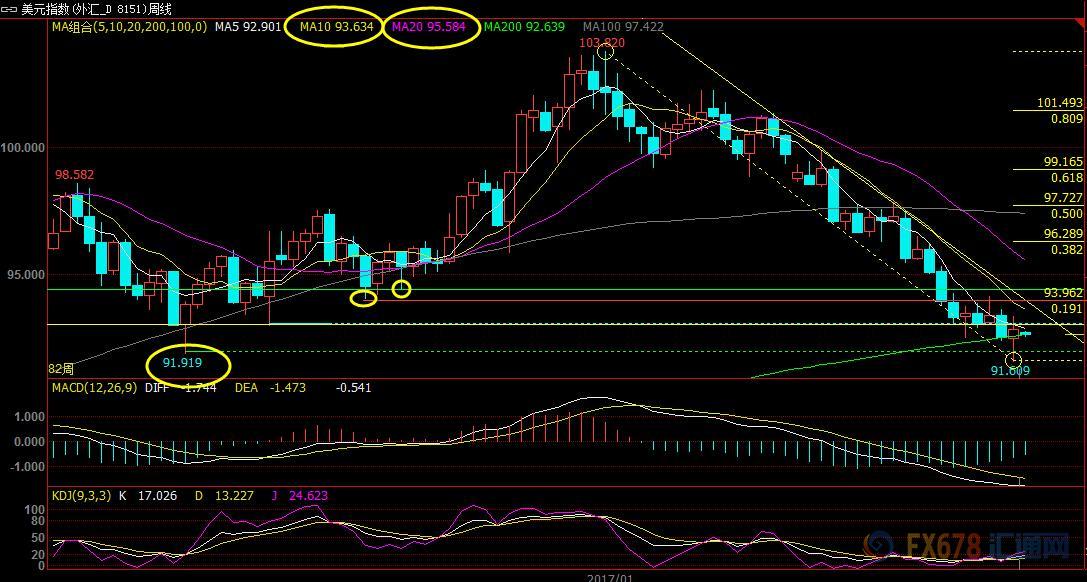Click the MACD histogram value -0.541
Image resolution: width=1087 pixels, height=582 pixels.
[x=354, y=388]
